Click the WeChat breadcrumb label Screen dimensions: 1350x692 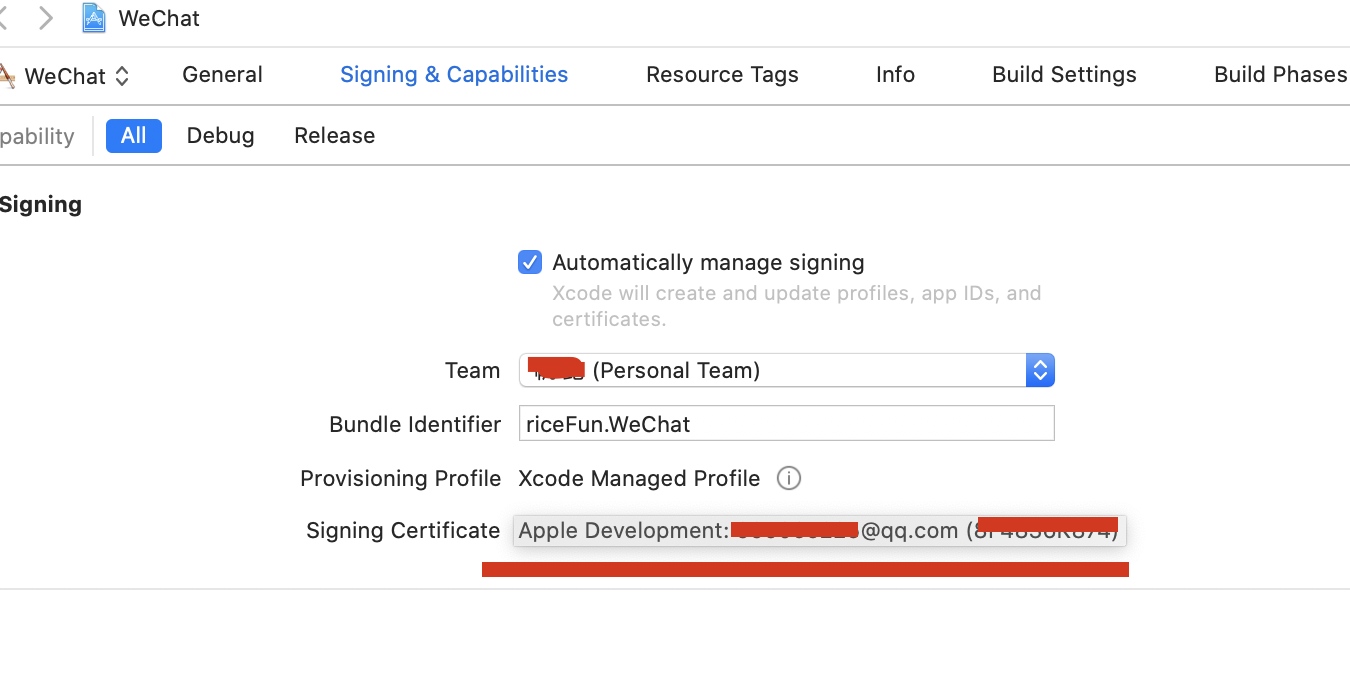(x=159, y=18)
